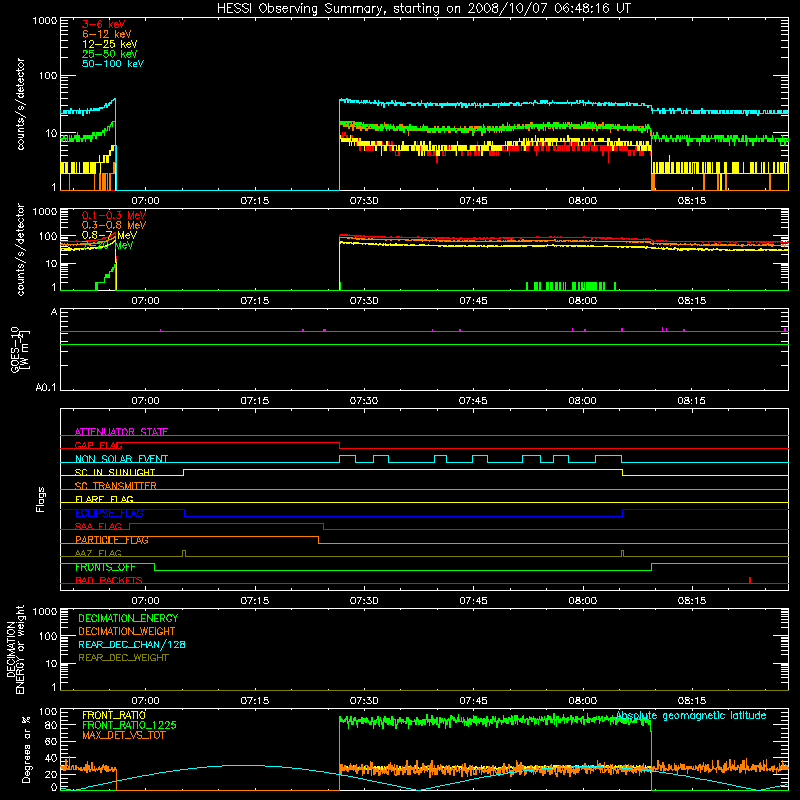The width and height of the screenshot is (800, 800).
Task: Select the 'SC_IN_SUNLIGHT' flag label
Action: pos(115,472)
